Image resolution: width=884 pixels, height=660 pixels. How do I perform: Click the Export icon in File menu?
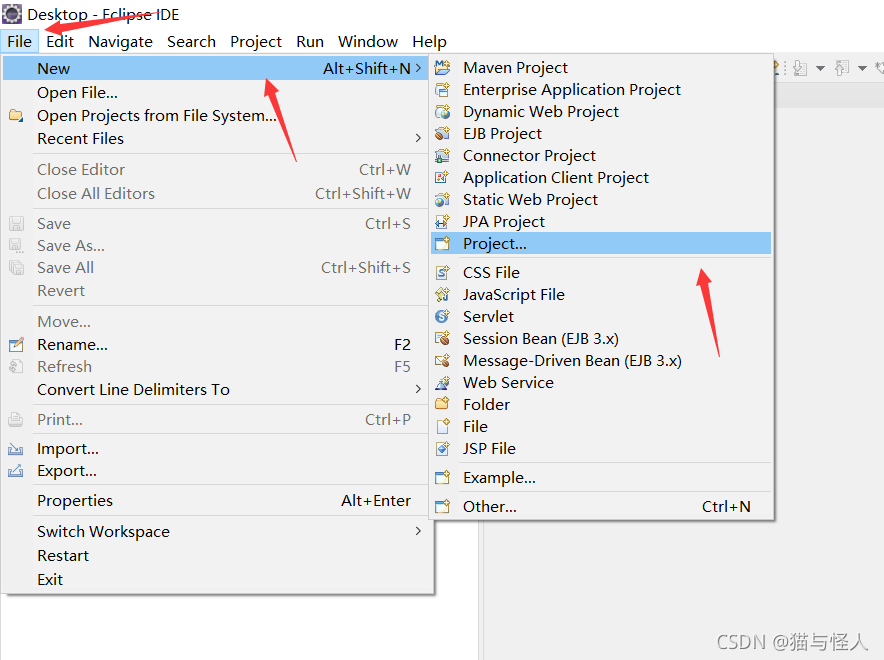click(x=16, y=471)
